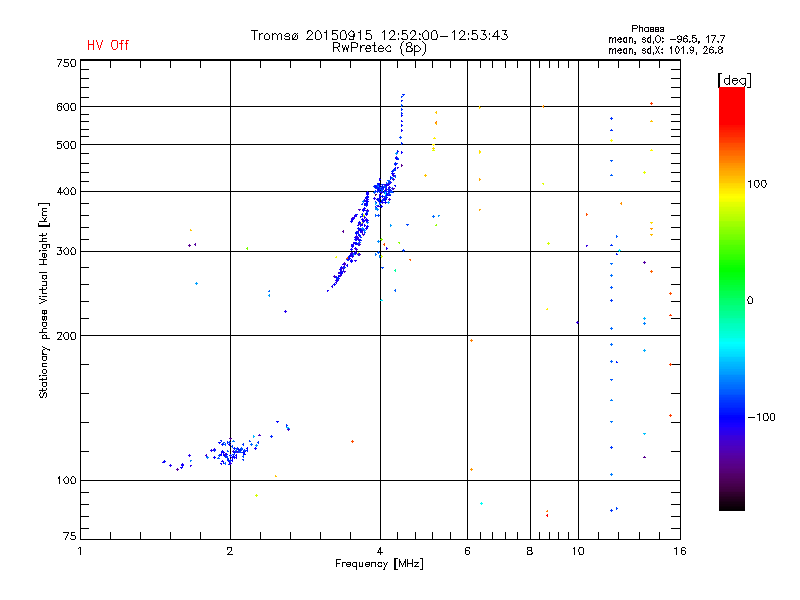Viewport: 800px width, 600px height.
Task: Click the '200' y-axis tick label
Action: (x=66, y=336)
